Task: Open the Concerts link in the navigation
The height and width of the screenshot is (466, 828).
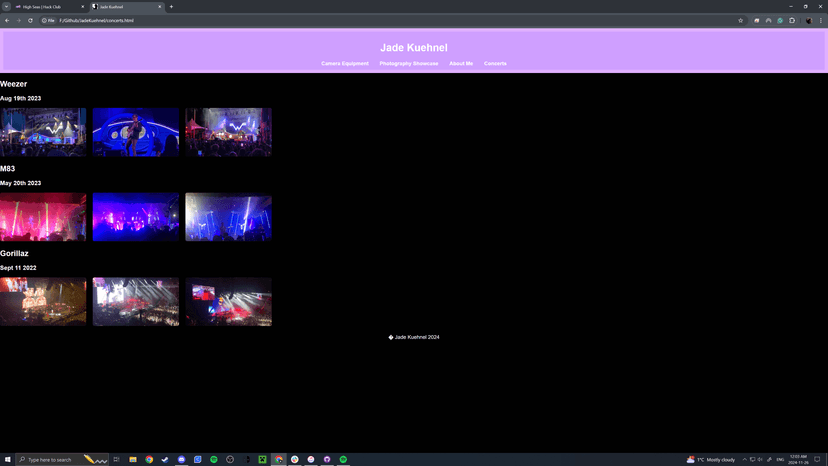Action: 495,63
